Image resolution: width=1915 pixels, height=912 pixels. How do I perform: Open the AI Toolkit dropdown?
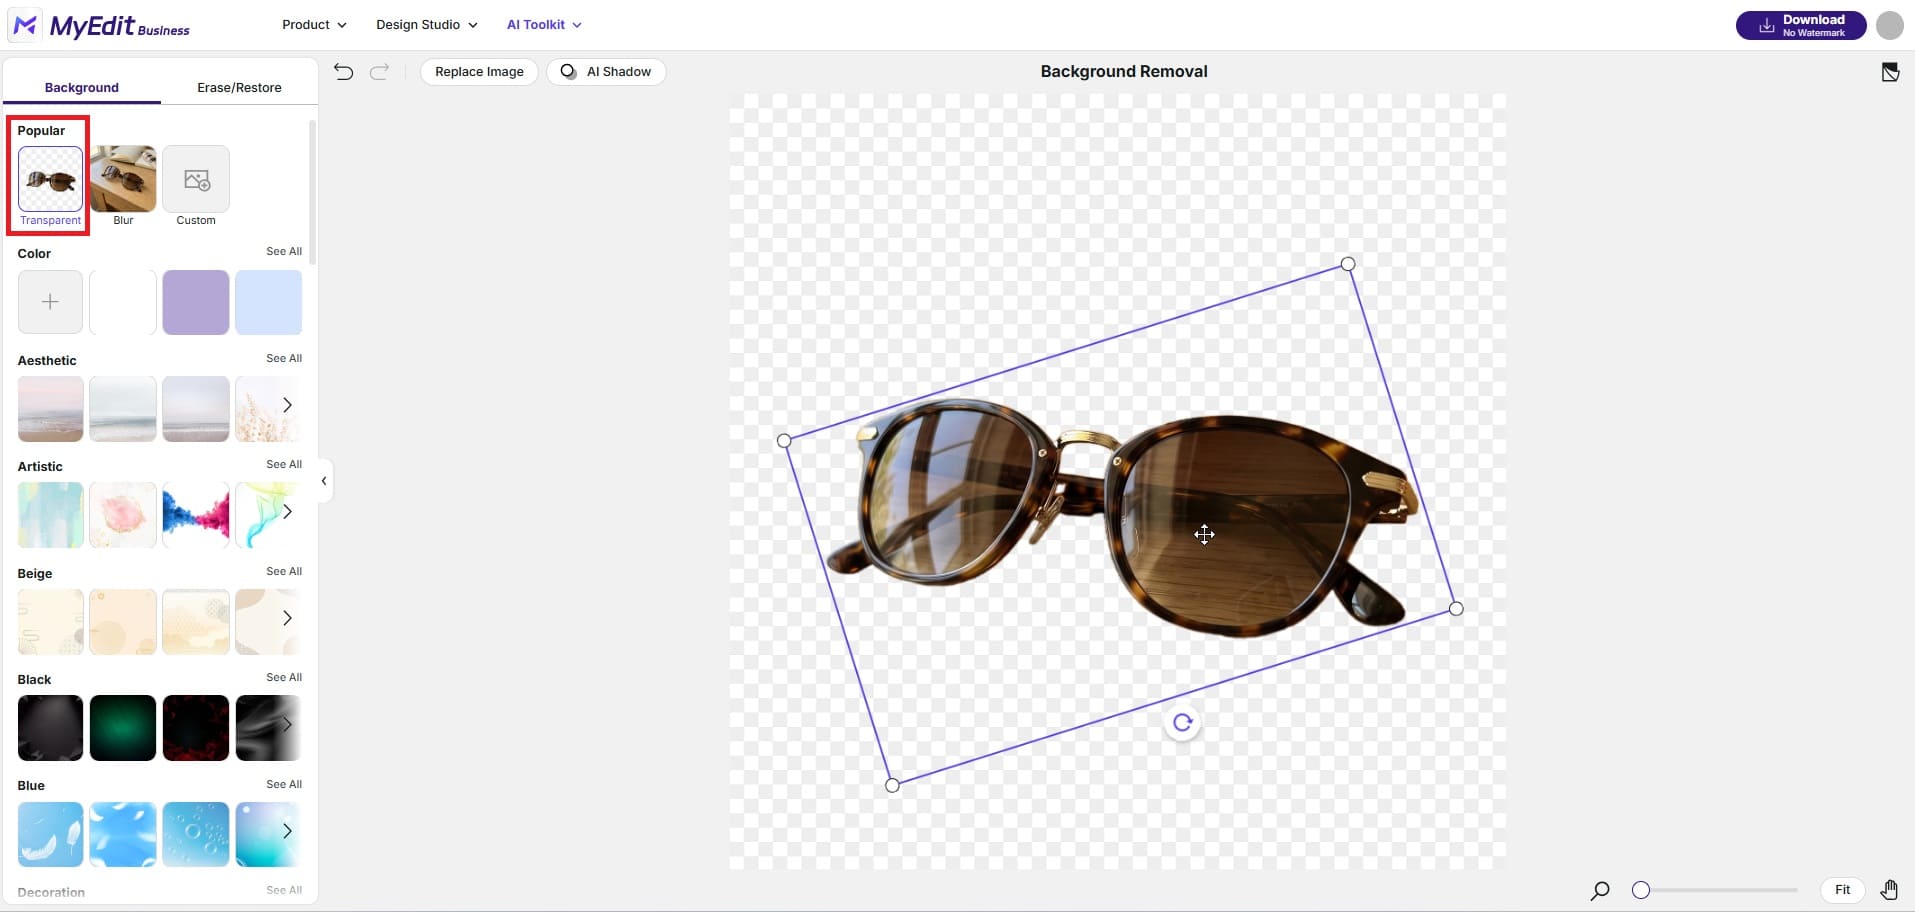click(543, 24)
